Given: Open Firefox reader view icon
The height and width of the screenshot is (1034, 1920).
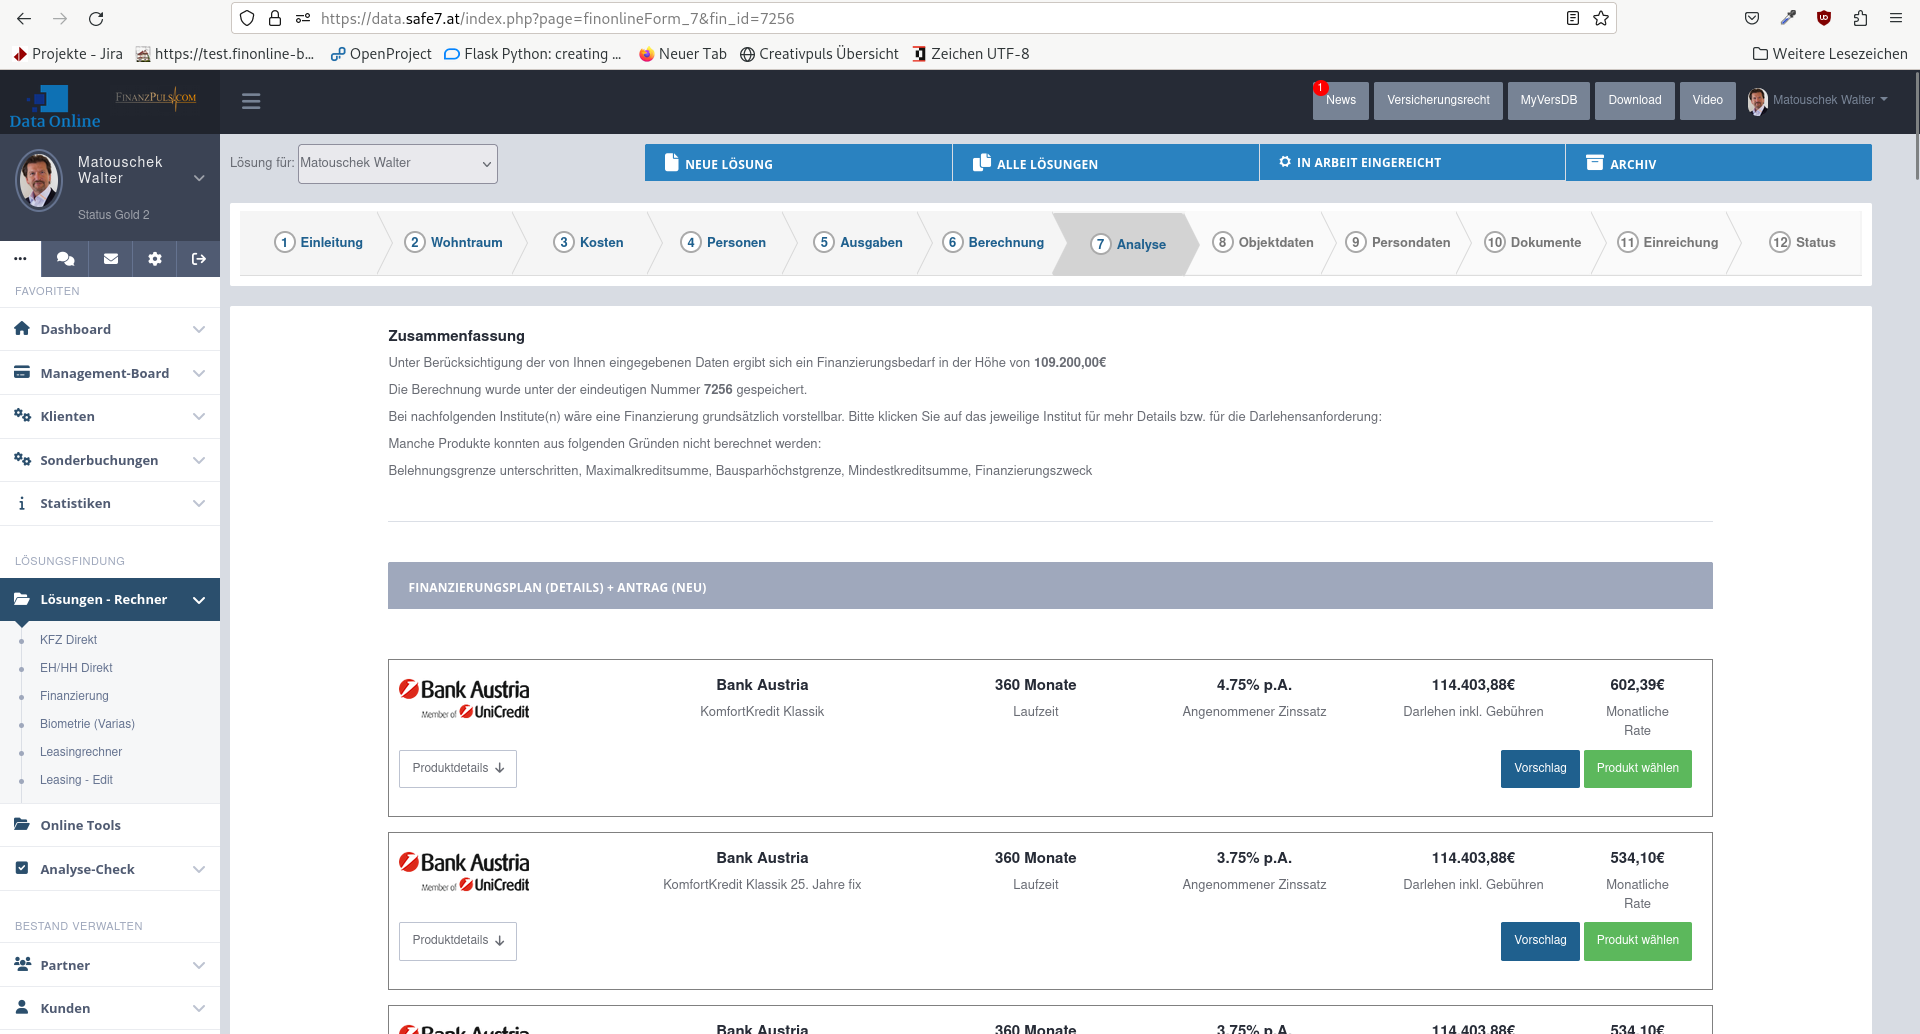Looking at the screenshot, I should pos(1573,18).
